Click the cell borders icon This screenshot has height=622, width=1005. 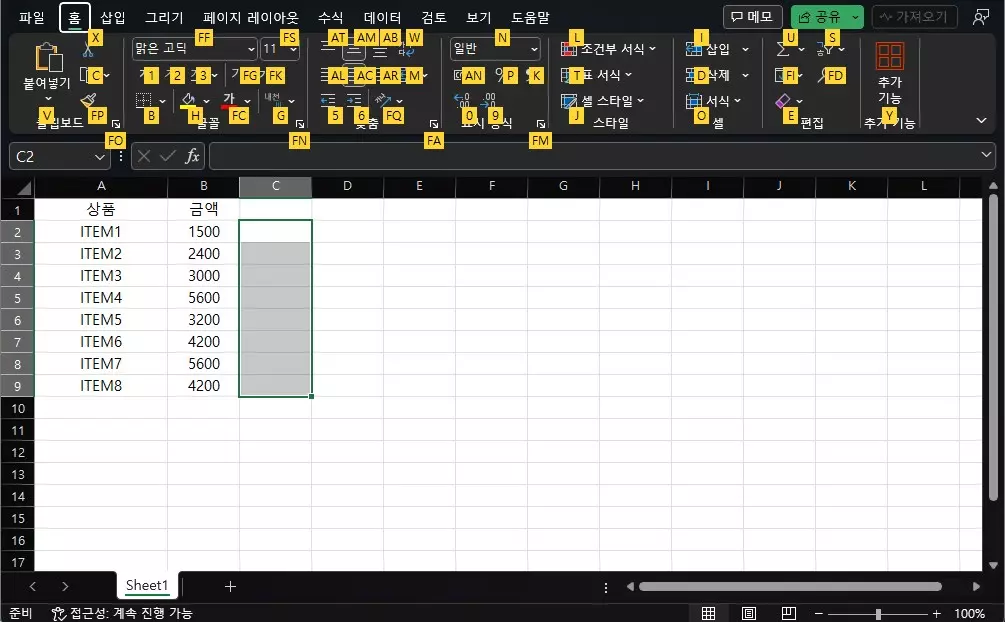(x=144, y=100)
